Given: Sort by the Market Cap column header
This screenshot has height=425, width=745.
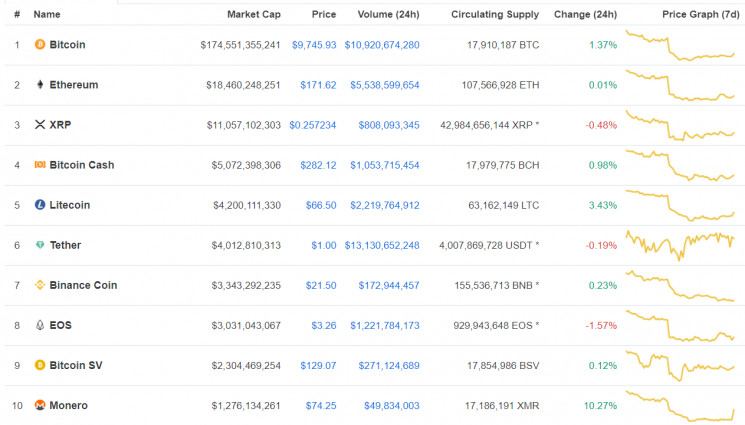Looking at the screenshot, I should tap(254, 14).
